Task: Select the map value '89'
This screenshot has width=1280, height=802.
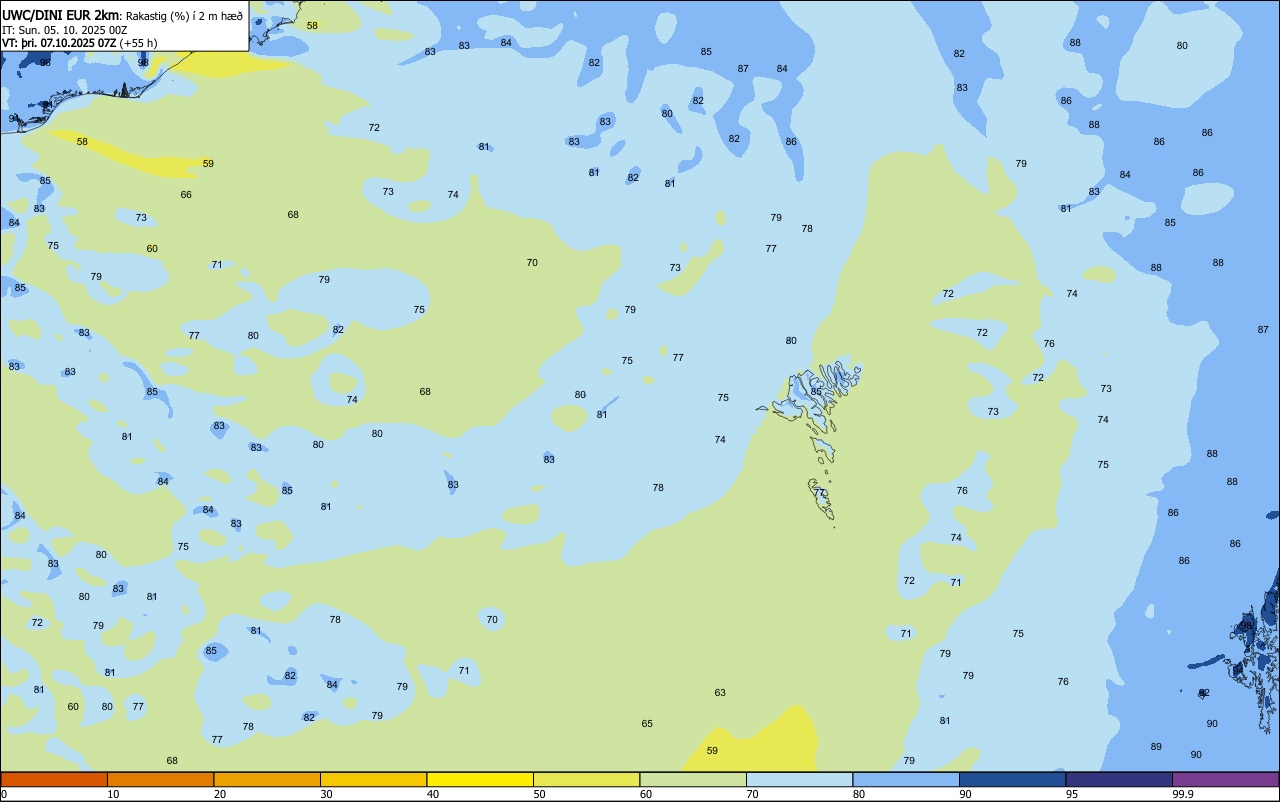Action: pos(1156,747)
